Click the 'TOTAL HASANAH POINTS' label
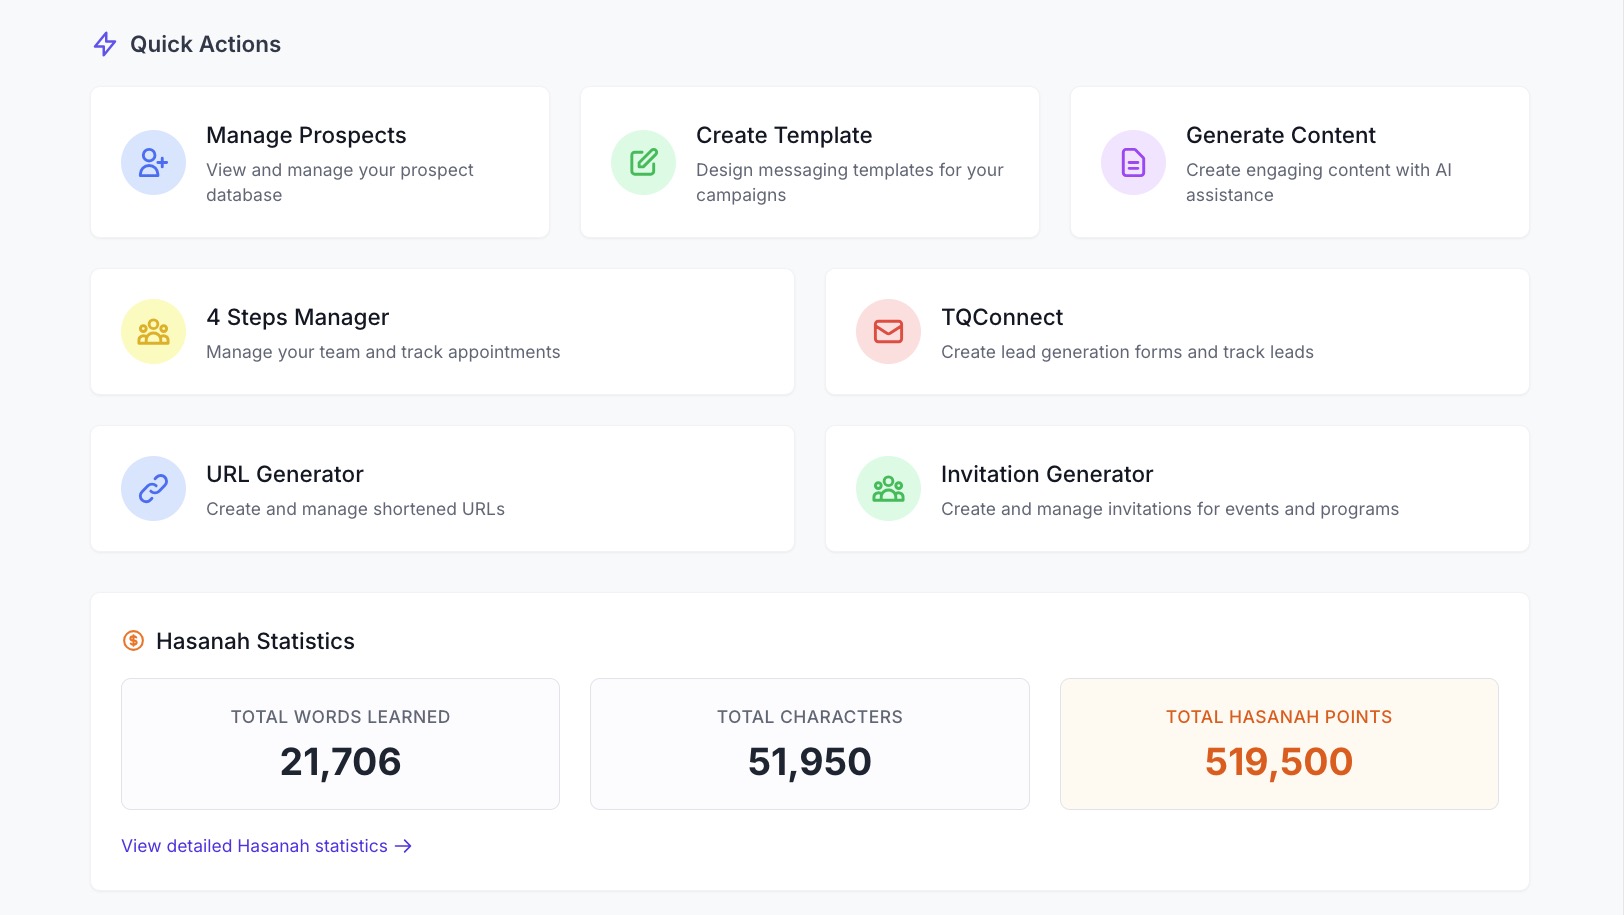Image resolution: width=1624 pixels, height=915 pixels. click(x=1279, y=717)
